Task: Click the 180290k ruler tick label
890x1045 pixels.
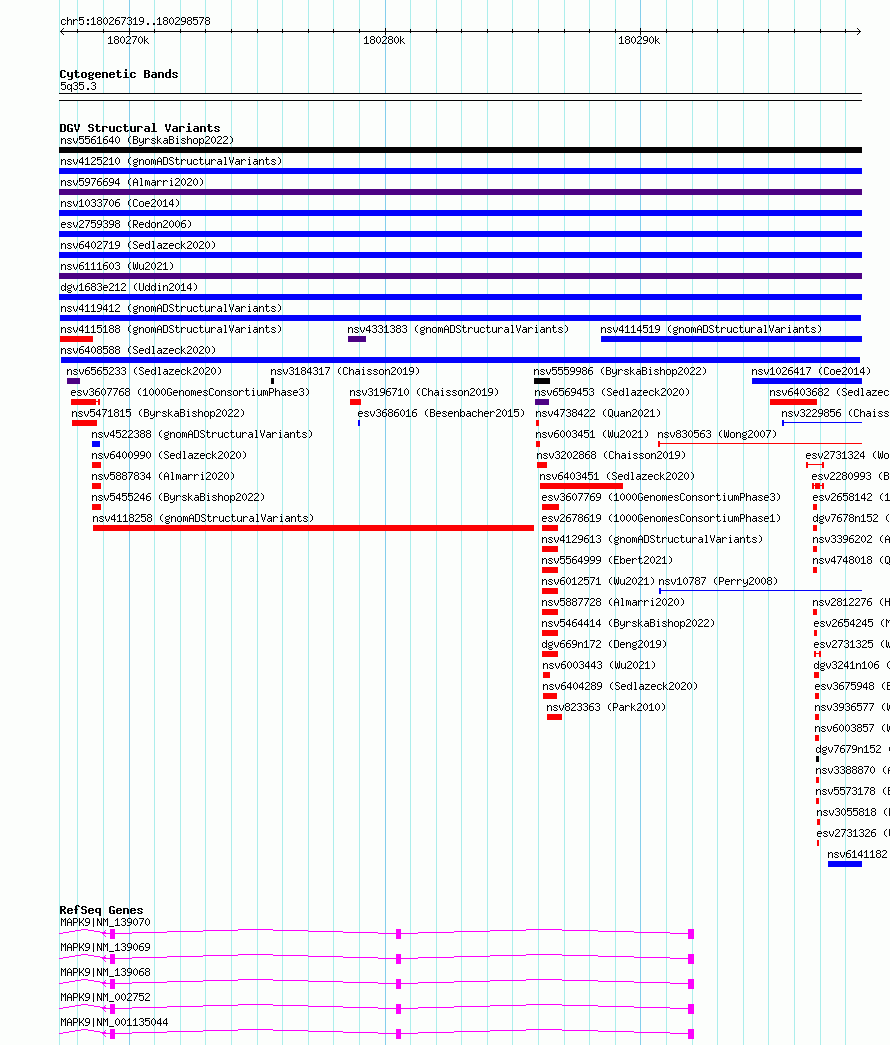Action: [639, 41]
